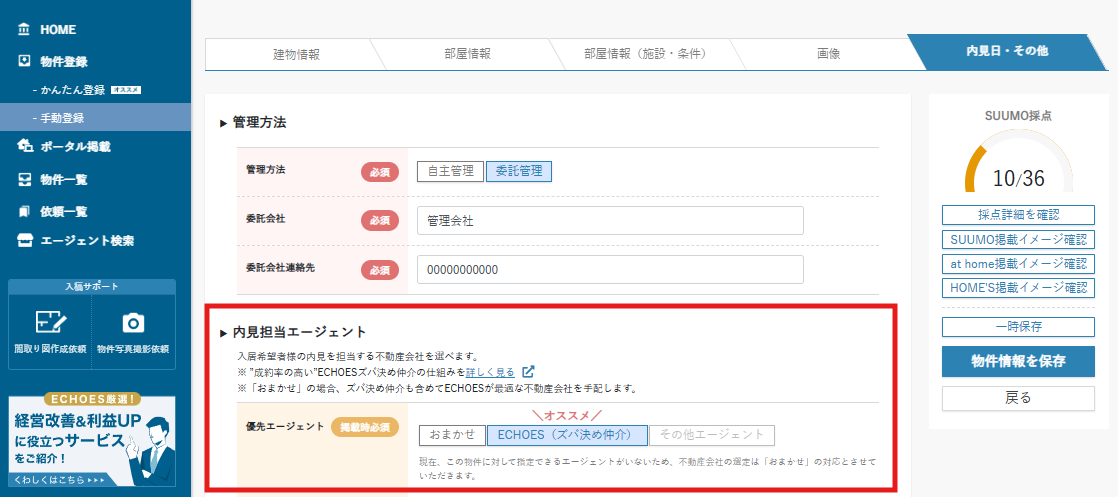Open 物件写真撮影依頼 camera icon
This screenshot has height=497, width=1118.
click(133, 323)
